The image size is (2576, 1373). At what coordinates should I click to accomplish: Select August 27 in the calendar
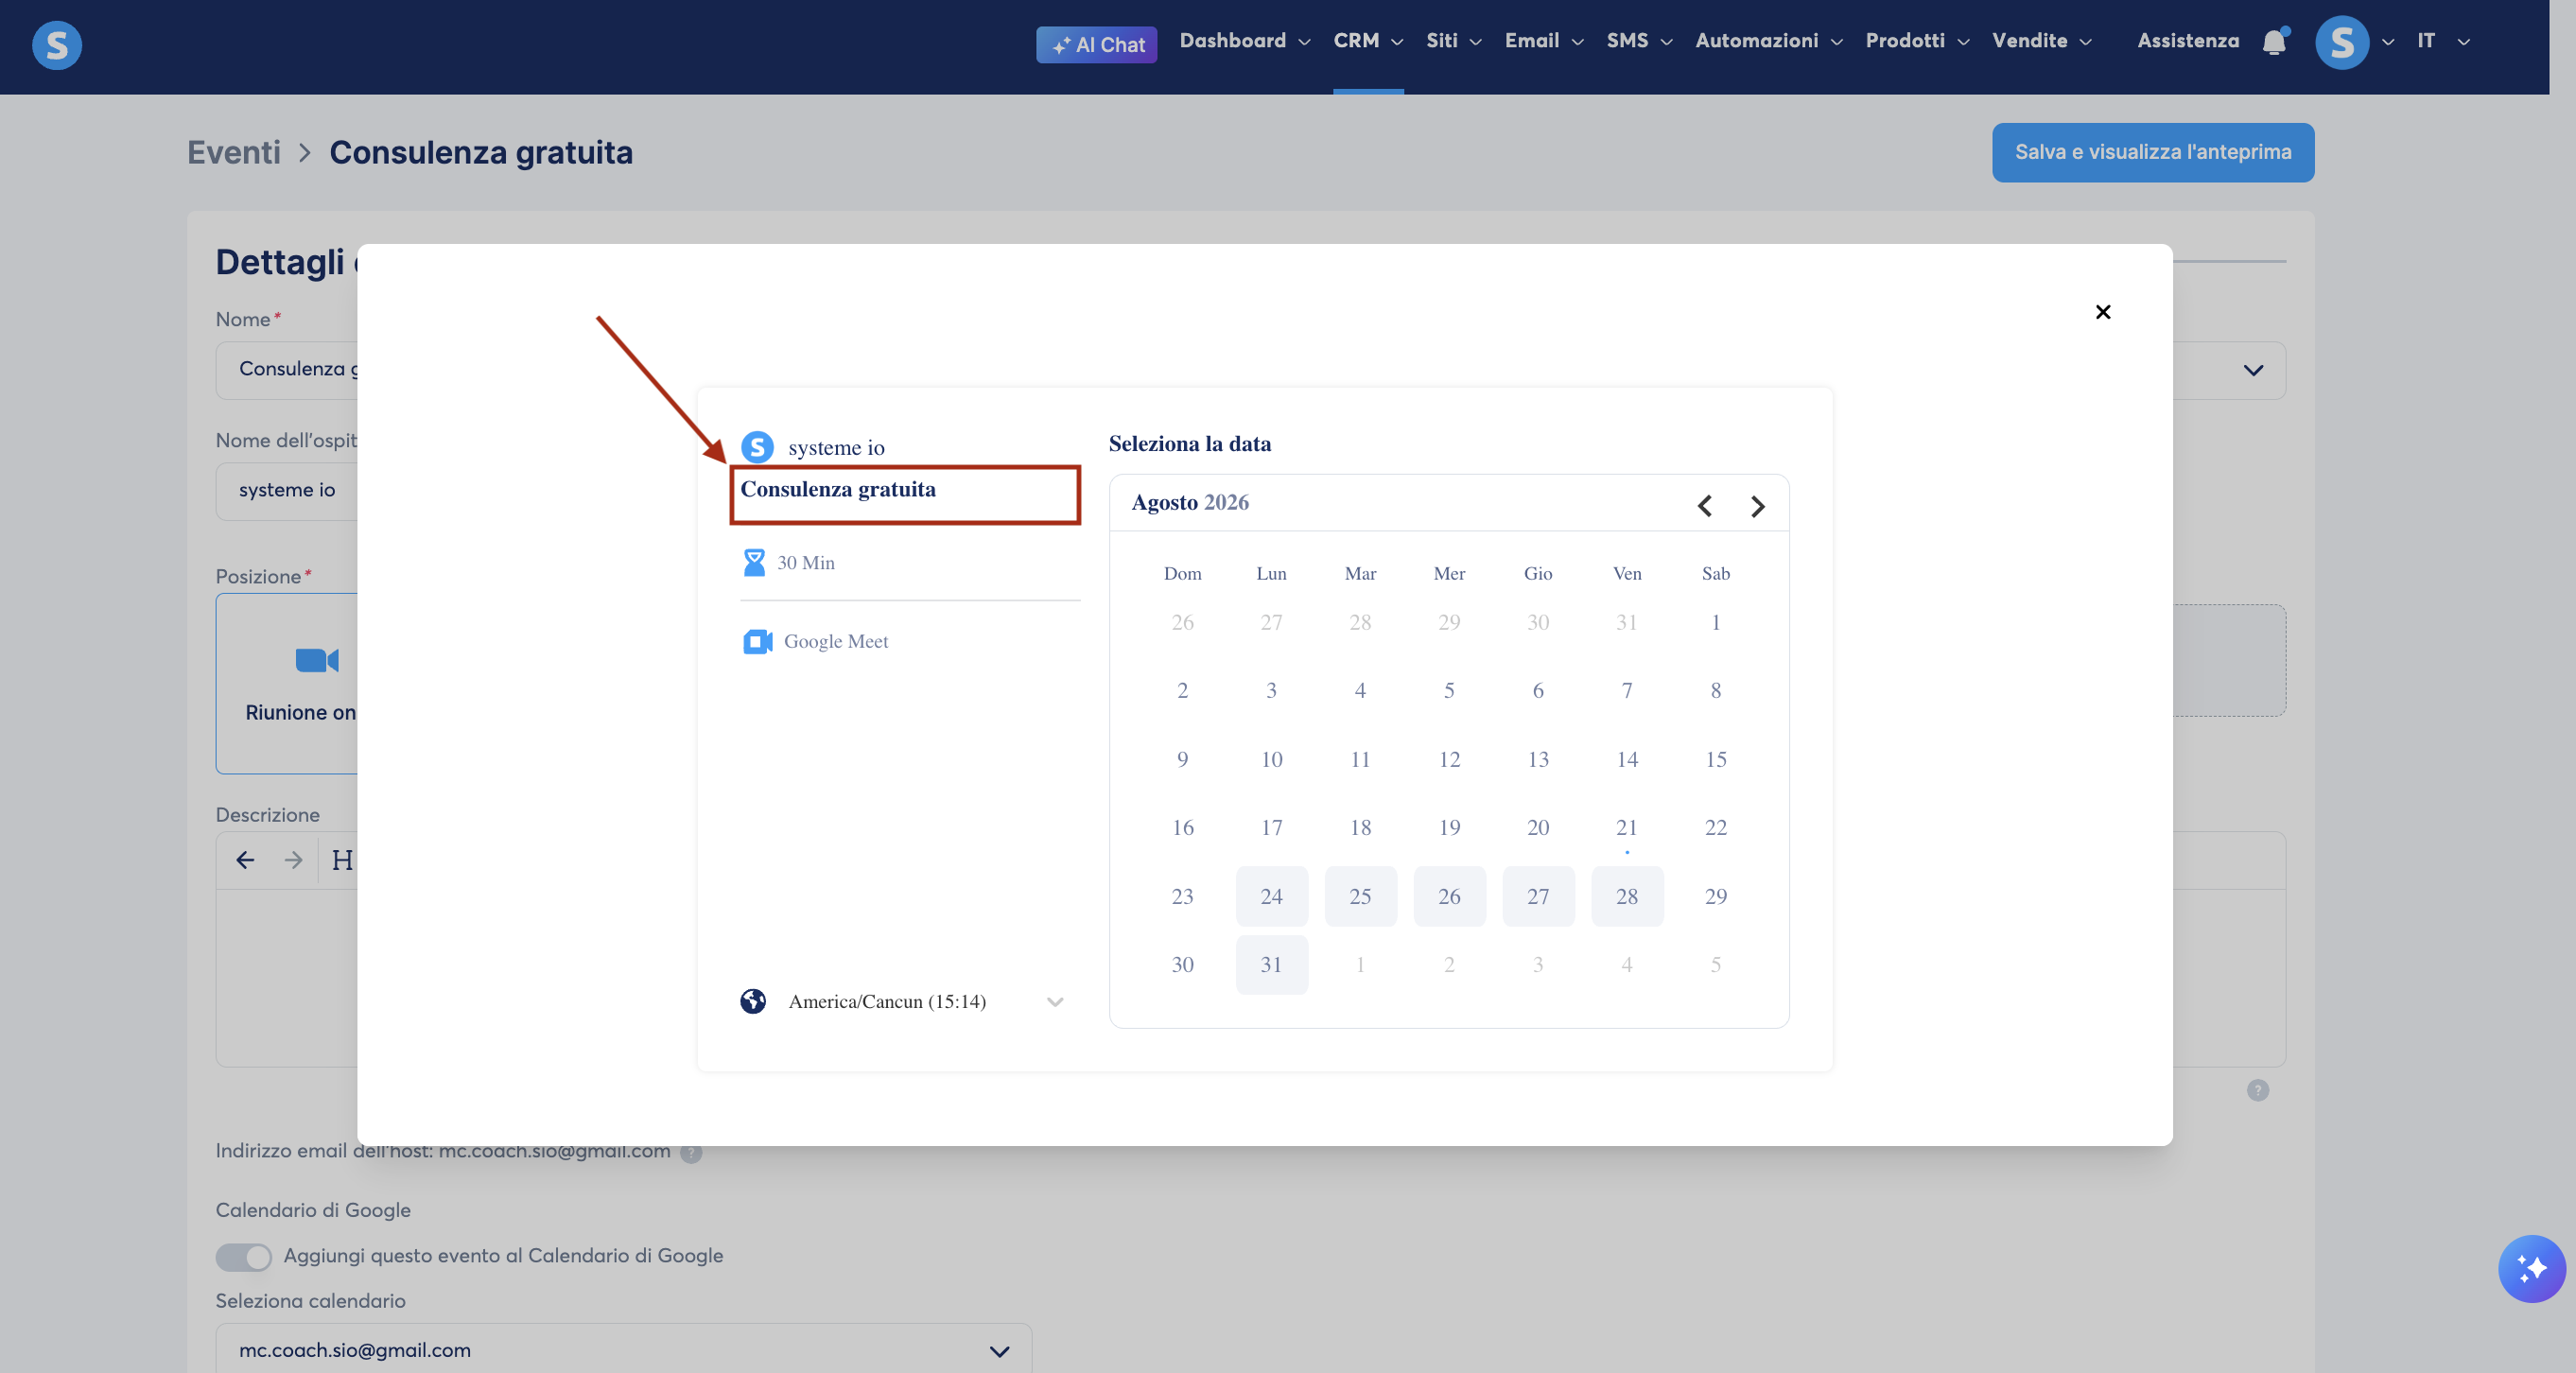pos(1538,896)
